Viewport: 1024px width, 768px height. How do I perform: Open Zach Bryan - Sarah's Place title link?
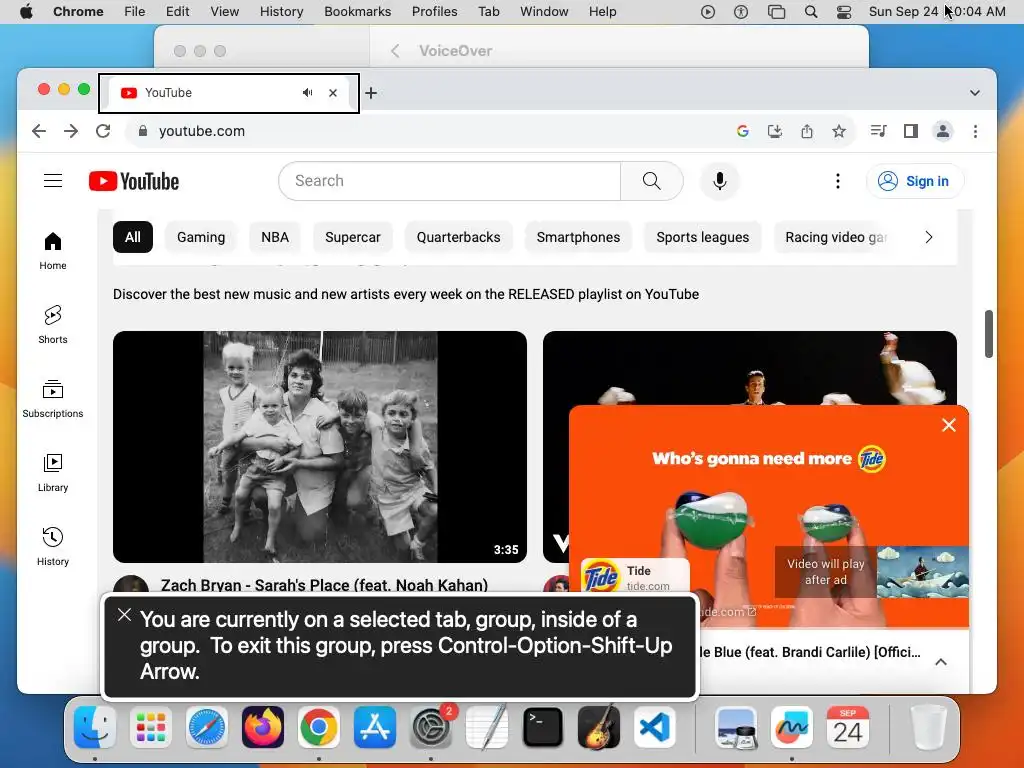(325, 585)
